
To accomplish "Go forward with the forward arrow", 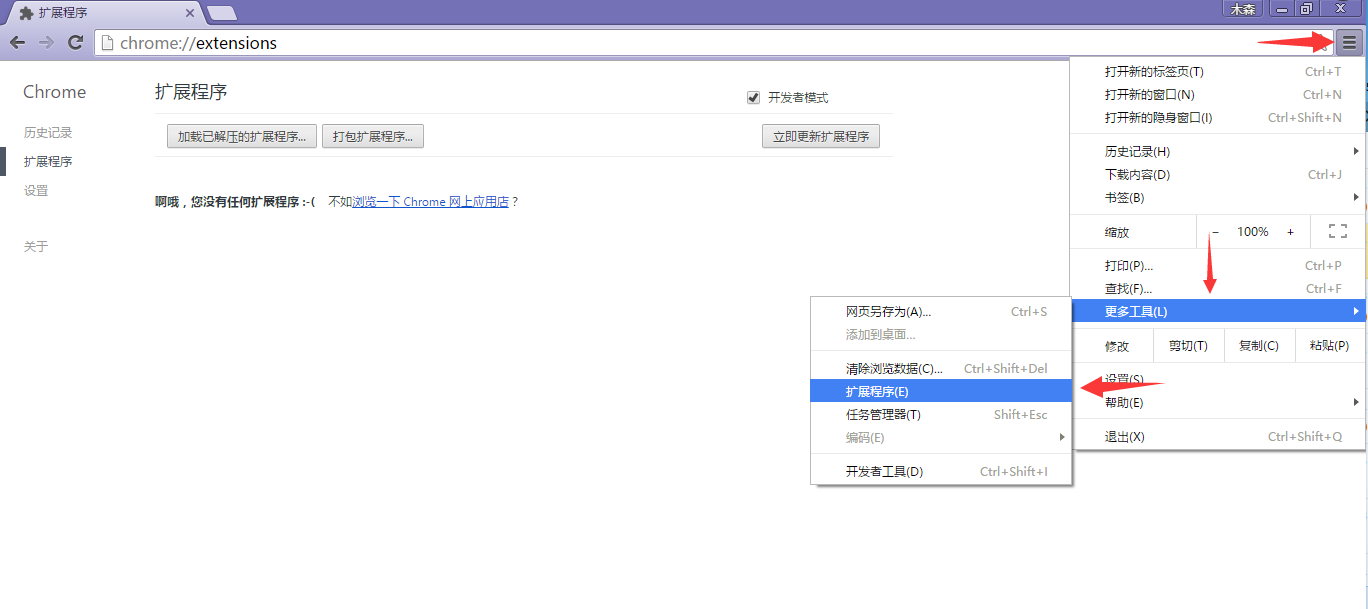I will (46, 42).
